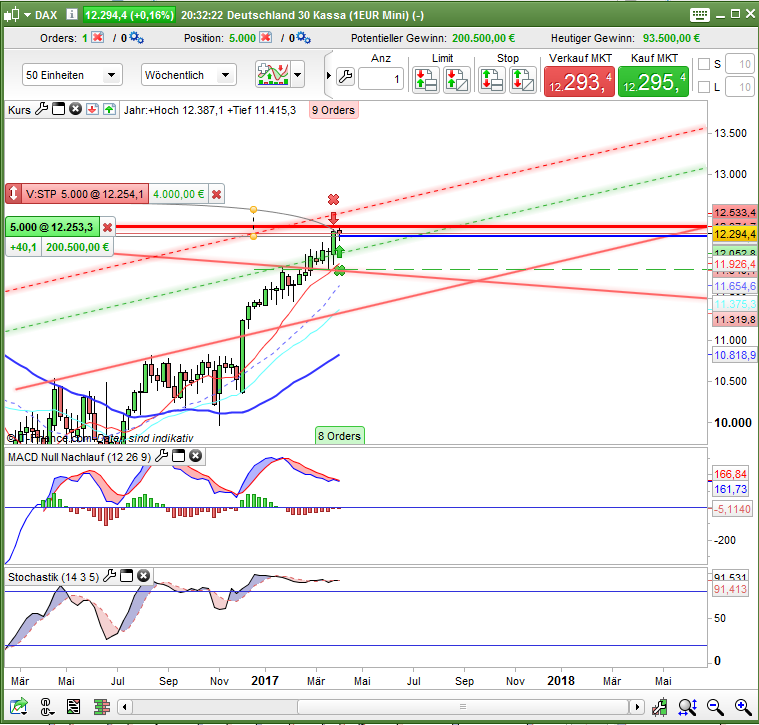Open the 8 Orders label
The height and width of the screenshot is (725, 759).
tap(339, 436)
